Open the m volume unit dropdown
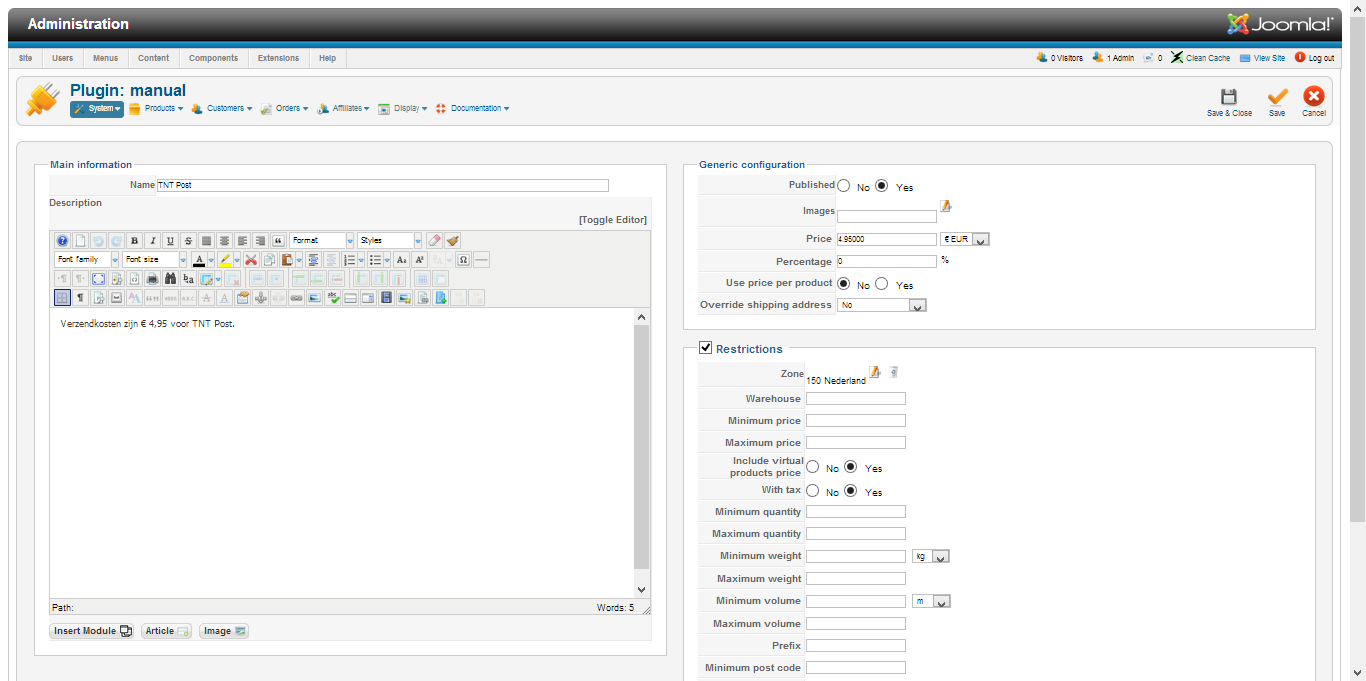The width and height of the screenshot is (1366, 681). [x=931, y=601]
